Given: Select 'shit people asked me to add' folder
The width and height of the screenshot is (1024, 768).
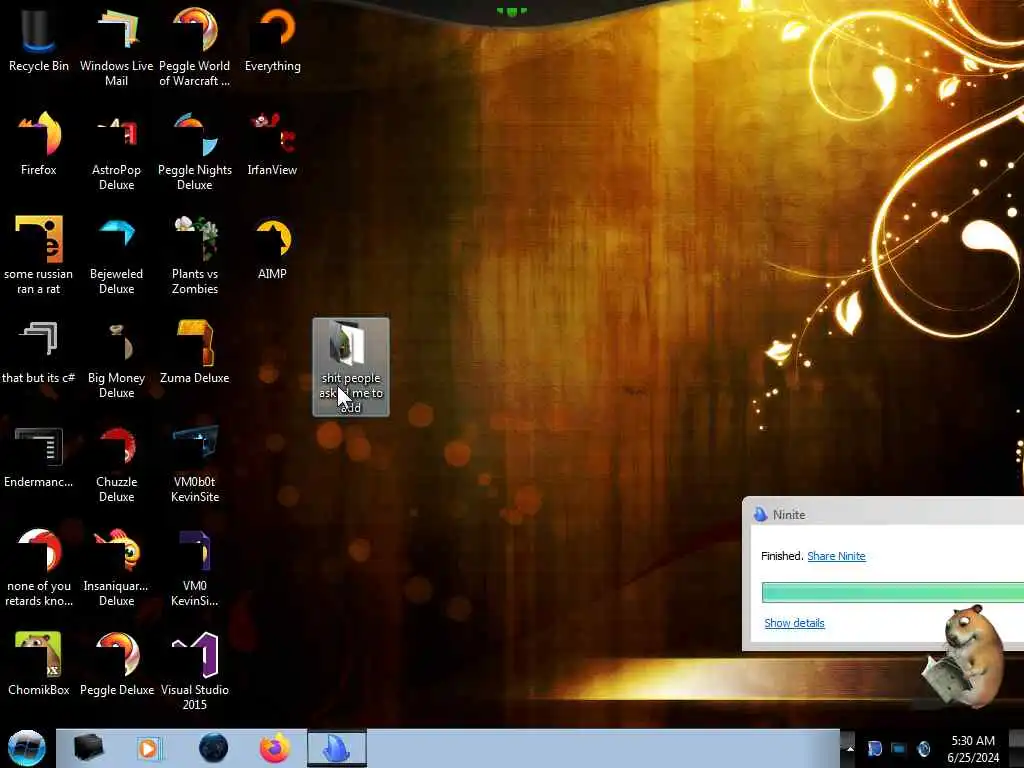Looking at the screenshot, I should pyautogui.click(x=351, y=367).
